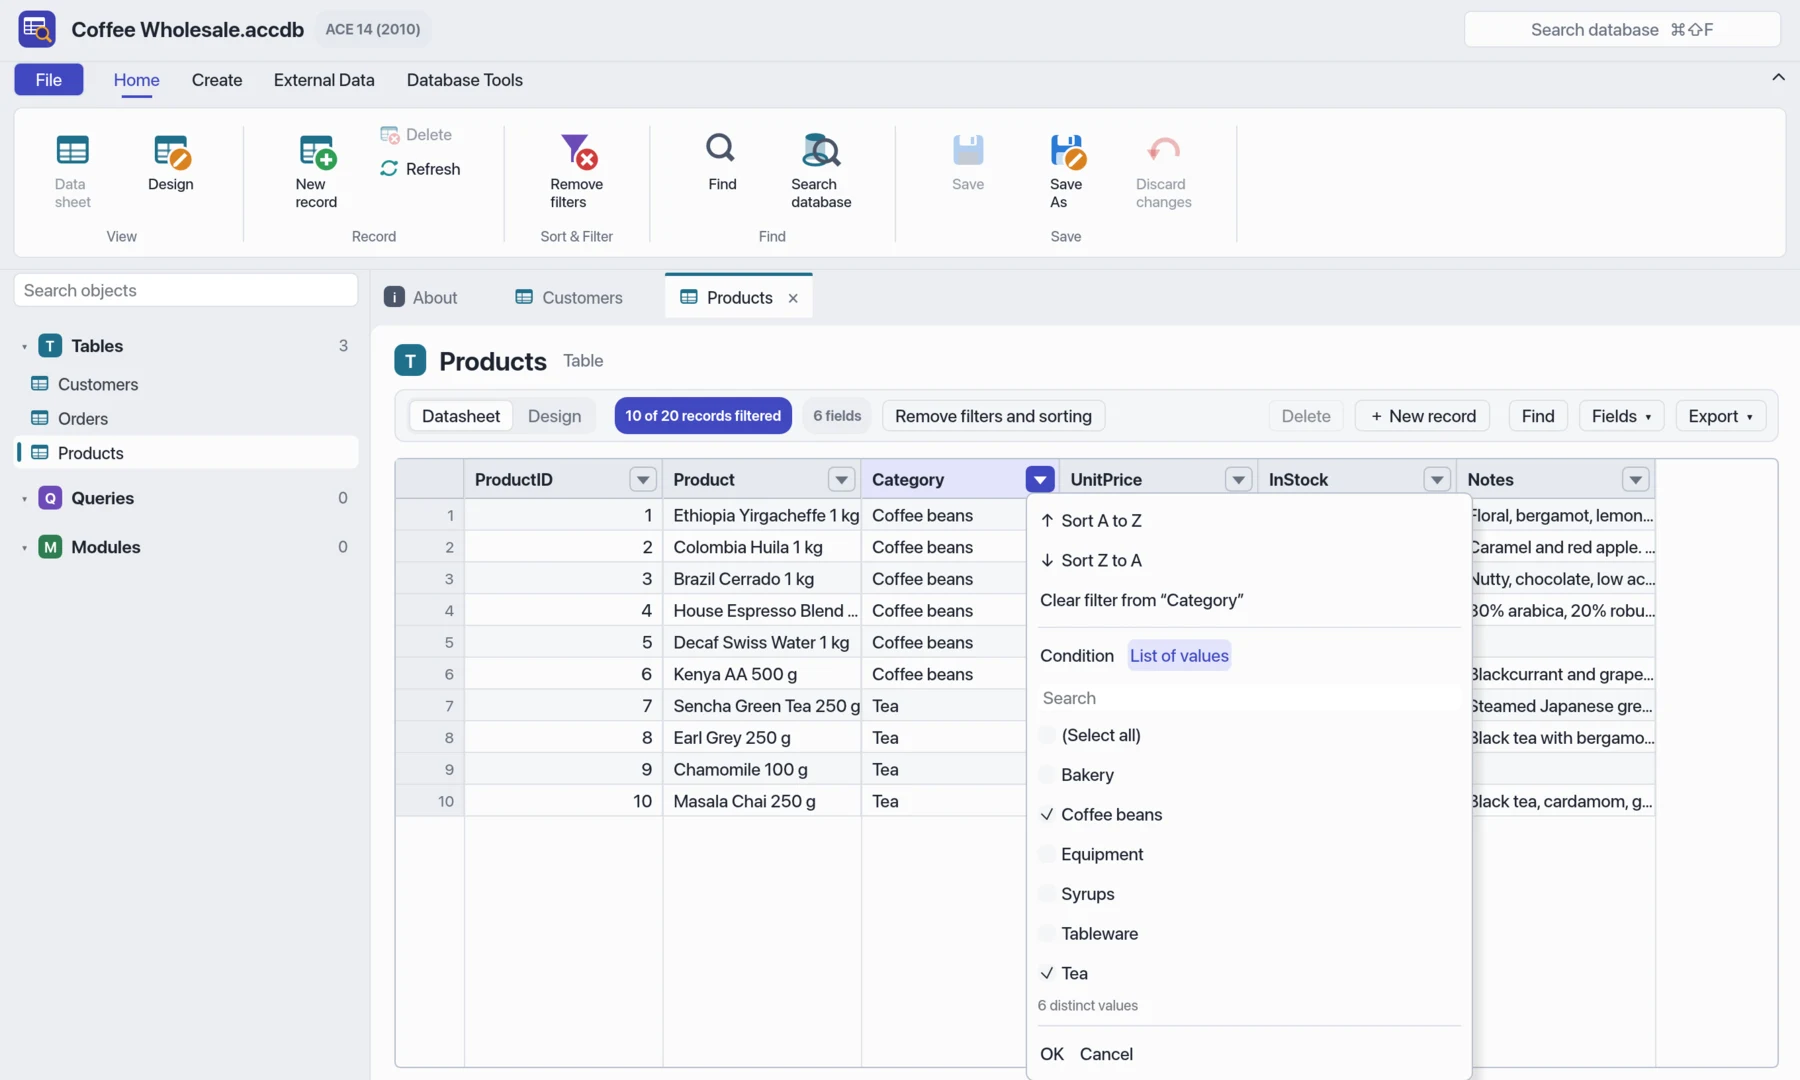
Task: Open the Export dropdown menu
Action: 1720,416
